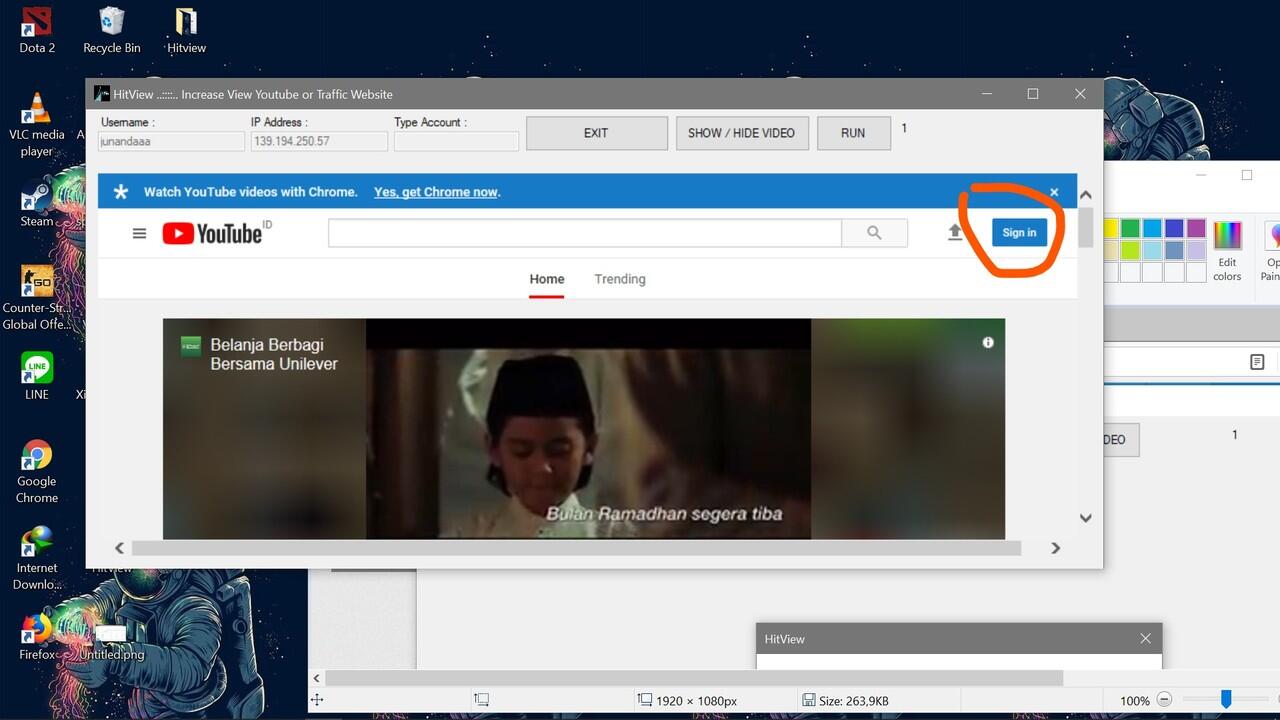
Task: Click the YouTube upload icon
Action: pyautogui.click(x=955, y=232)
